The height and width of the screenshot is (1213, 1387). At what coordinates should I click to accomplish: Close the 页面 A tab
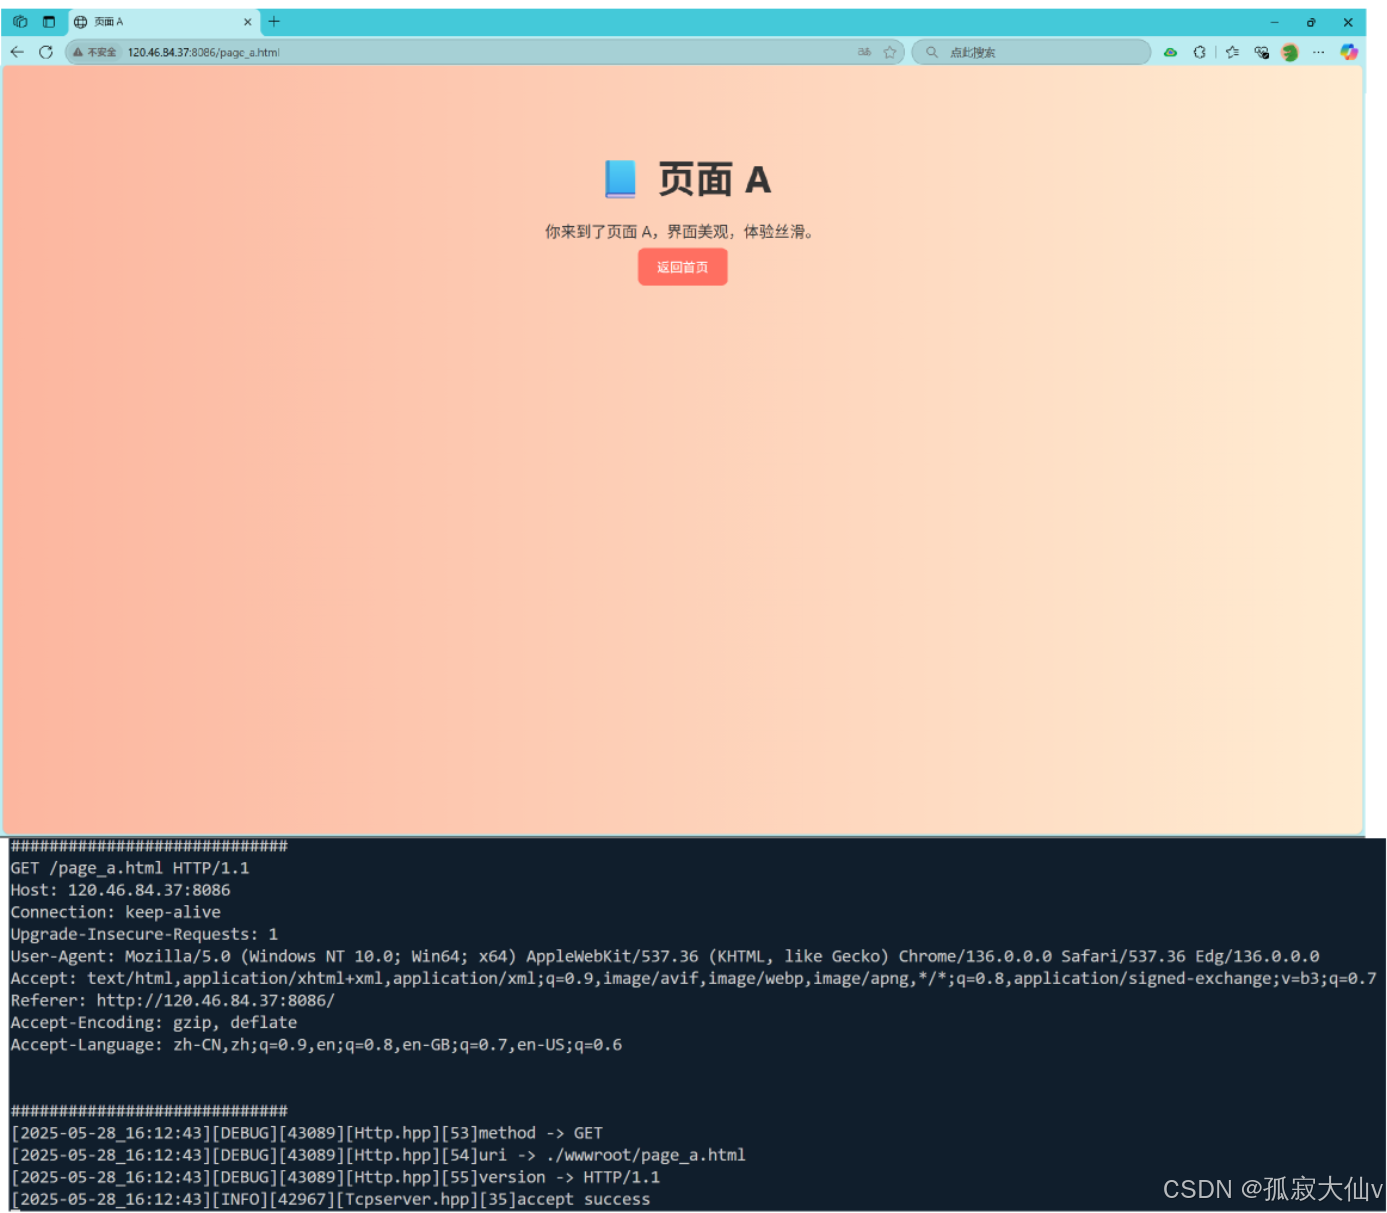coord(247,22)
